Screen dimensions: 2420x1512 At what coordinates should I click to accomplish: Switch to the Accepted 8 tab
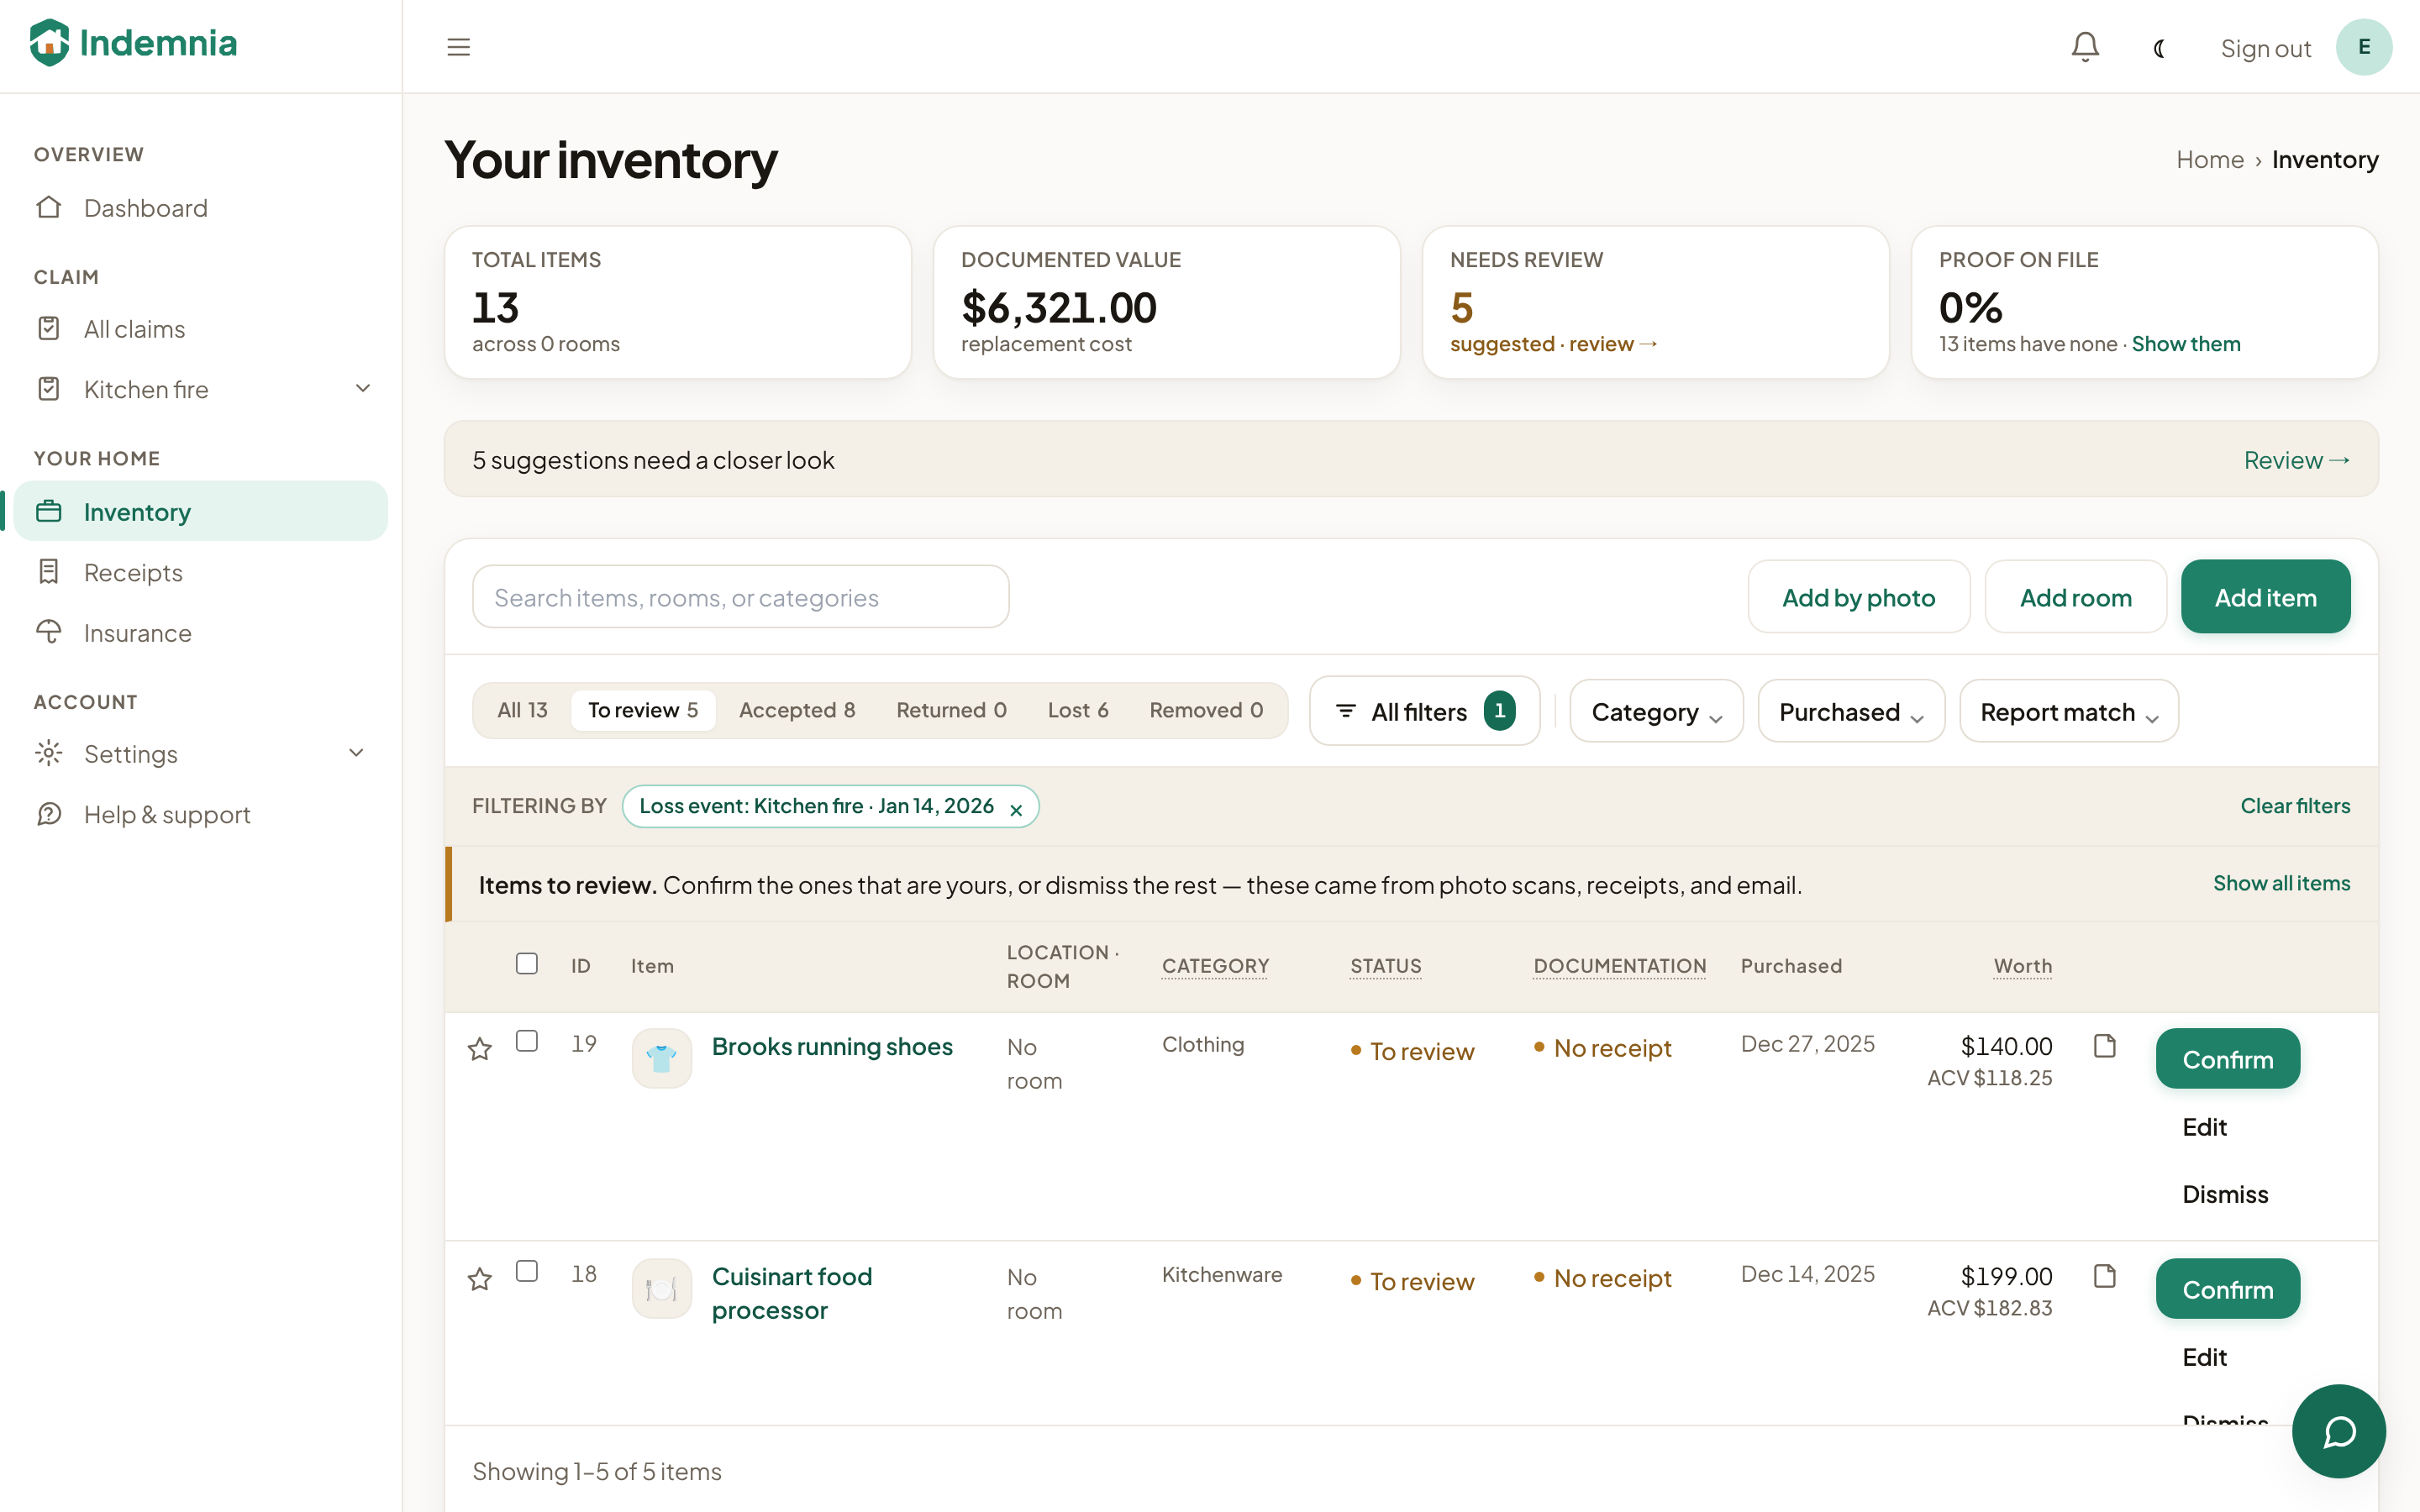click(797, 710)
